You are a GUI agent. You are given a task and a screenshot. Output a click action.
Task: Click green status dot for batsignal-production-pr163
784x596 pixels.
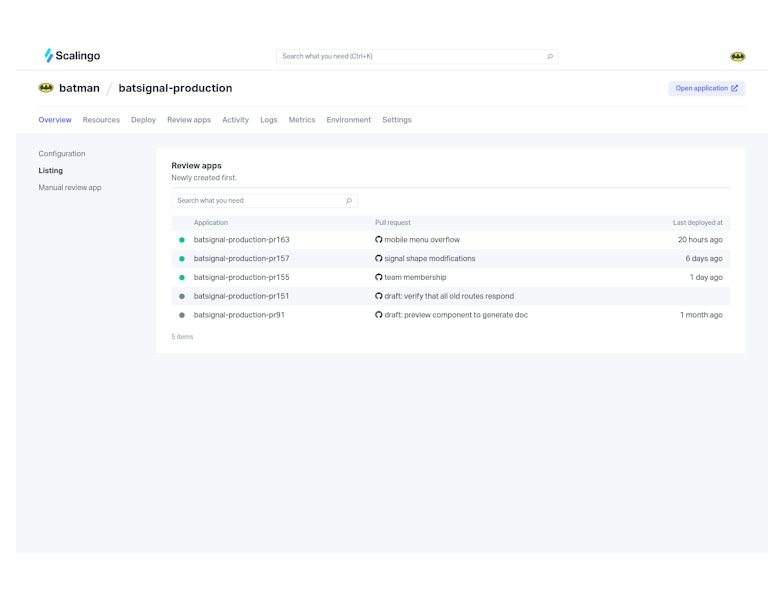[x=182, y=240]
